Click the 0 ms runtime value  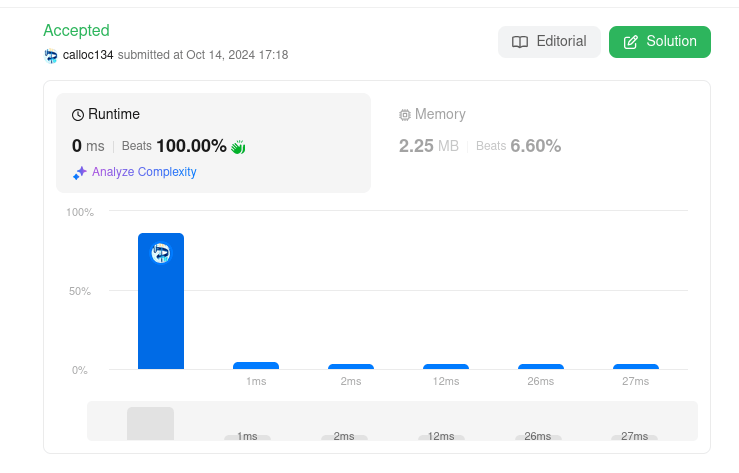88,146
